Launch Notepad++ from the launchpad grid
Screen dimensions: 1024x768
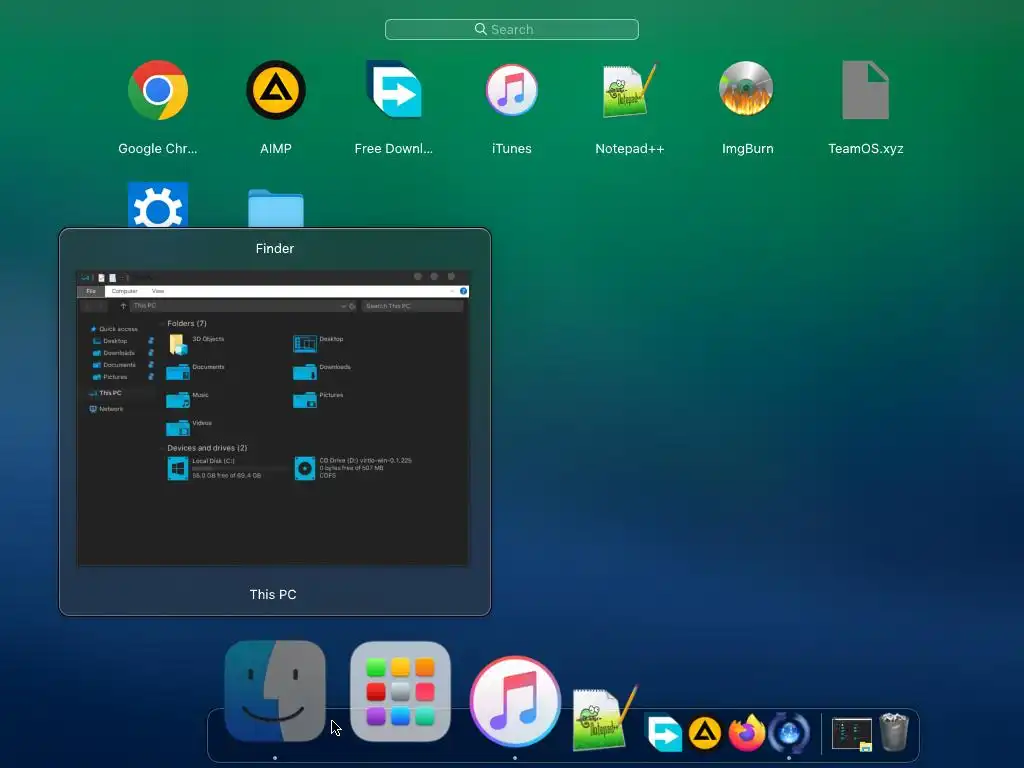point(629,90)
